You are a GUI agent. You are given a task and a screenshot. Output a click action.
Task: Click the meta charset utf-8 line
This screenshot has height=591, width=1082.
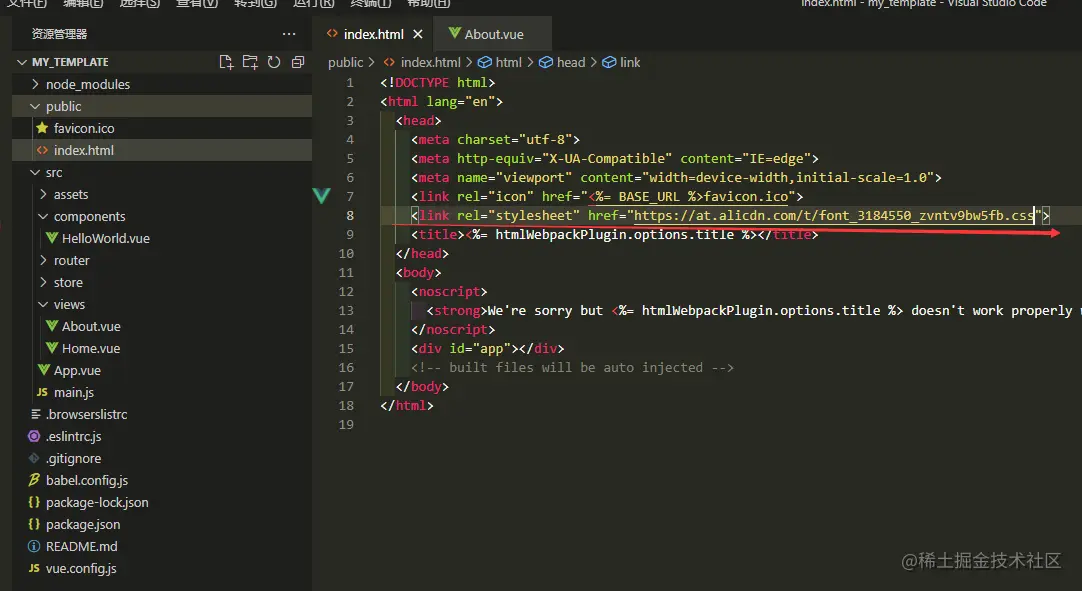[495, 139]
